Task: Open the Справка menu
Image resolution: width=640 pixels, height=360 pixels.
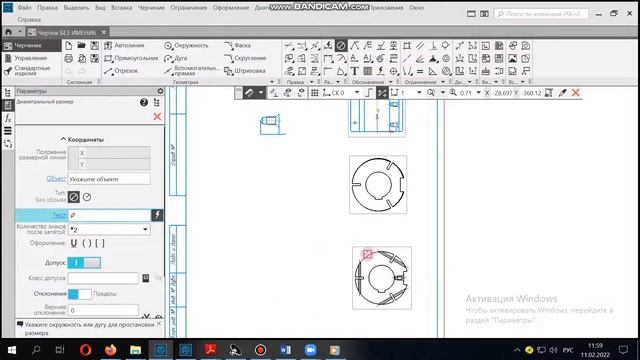Action: 29,19
